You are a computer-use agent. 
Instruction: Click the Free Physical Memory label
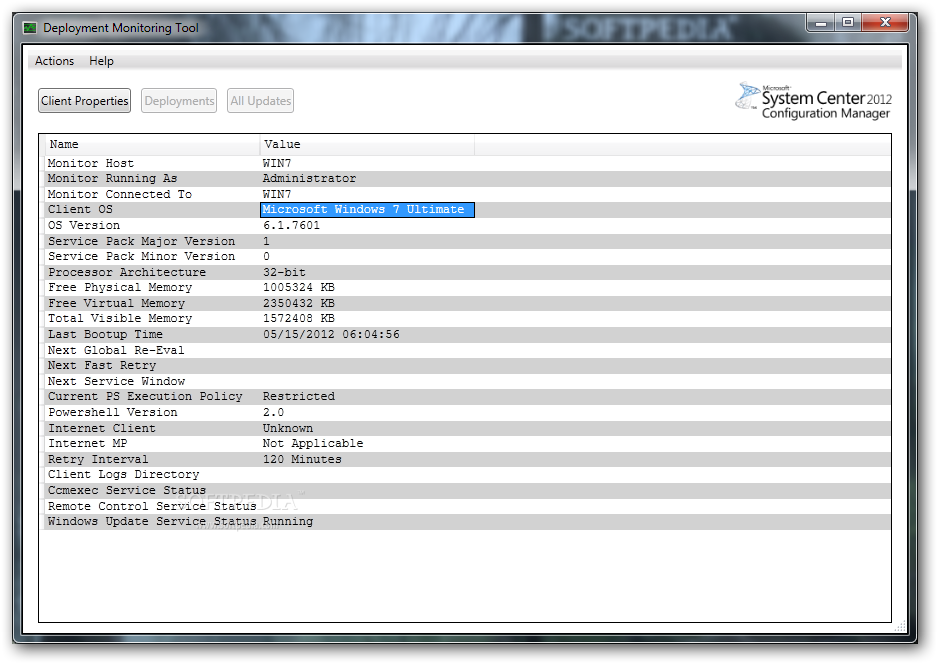(120, 287)
